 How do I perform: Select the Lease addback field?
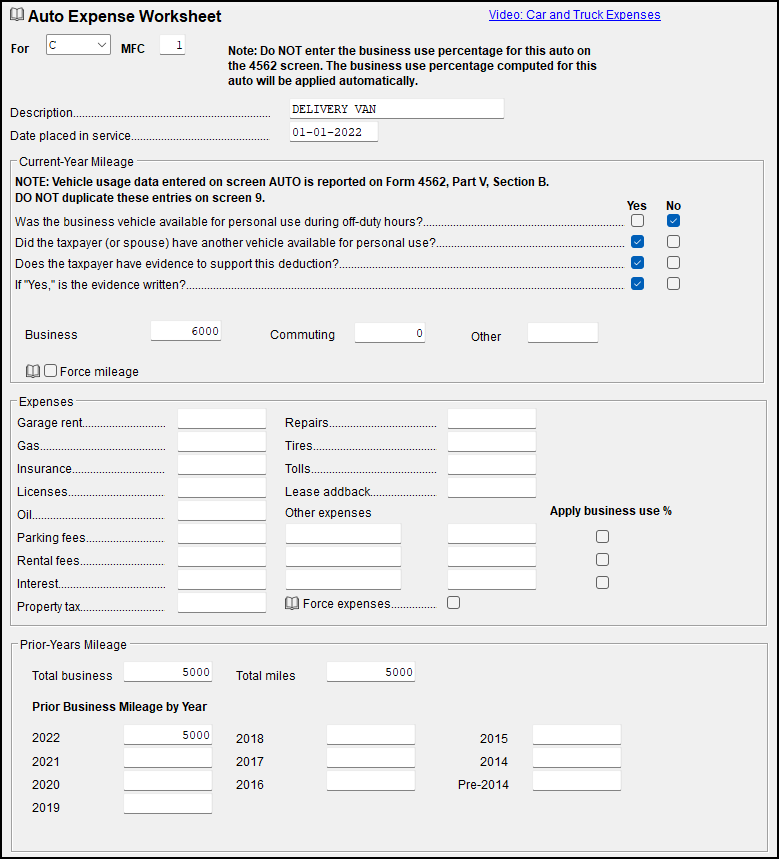[x=492, y=488]
